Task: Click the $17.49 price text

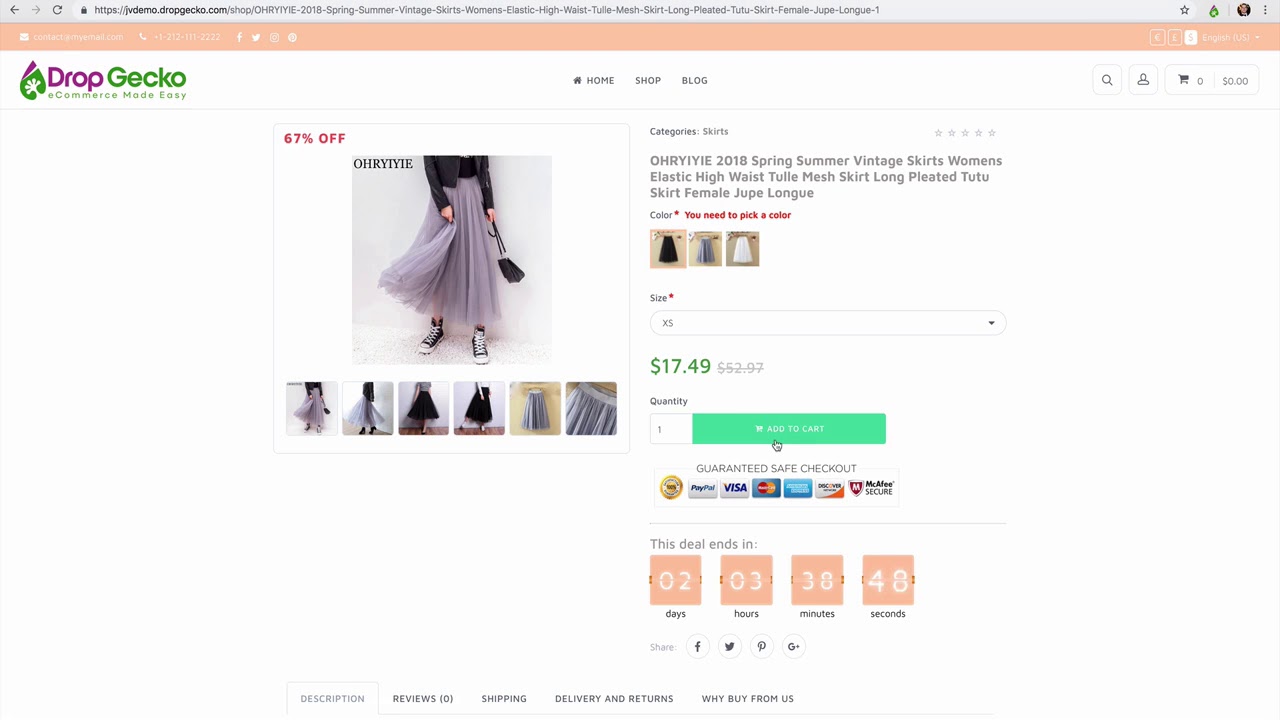Action: pyautogui.click(x=680, y=366)
